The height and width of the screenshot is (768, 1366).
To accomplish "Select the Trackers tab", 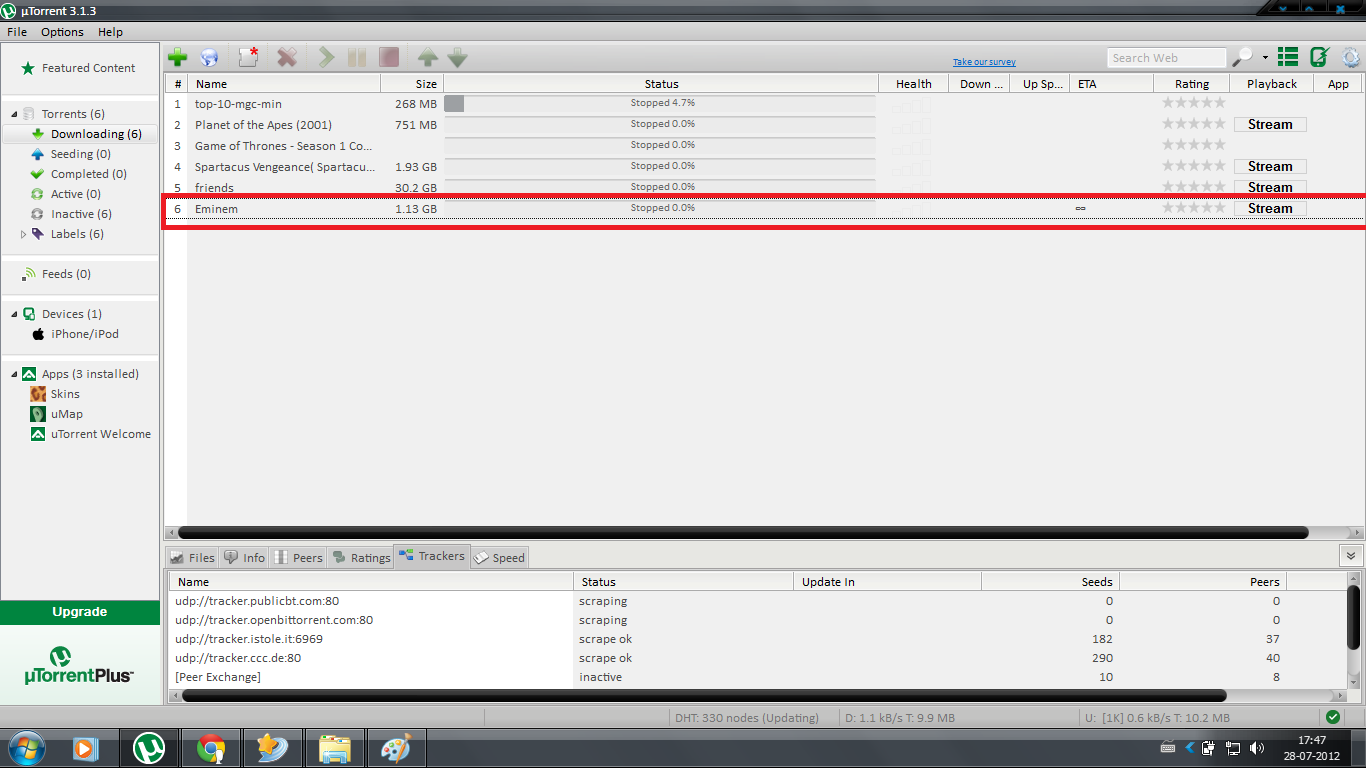I will (432, 556).
